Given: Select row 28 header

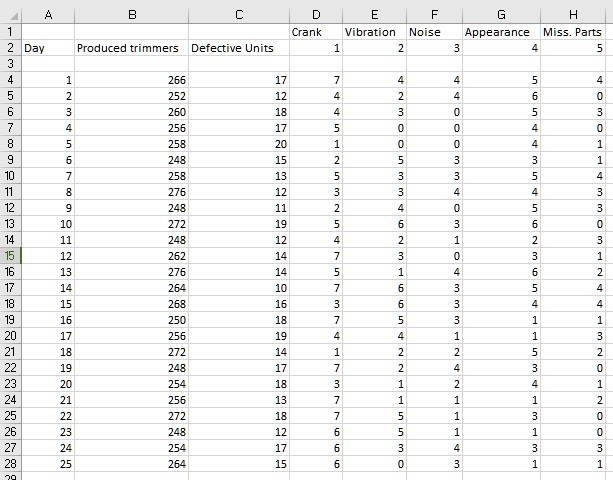Looking at the screenshot, I should coord(10,464).
